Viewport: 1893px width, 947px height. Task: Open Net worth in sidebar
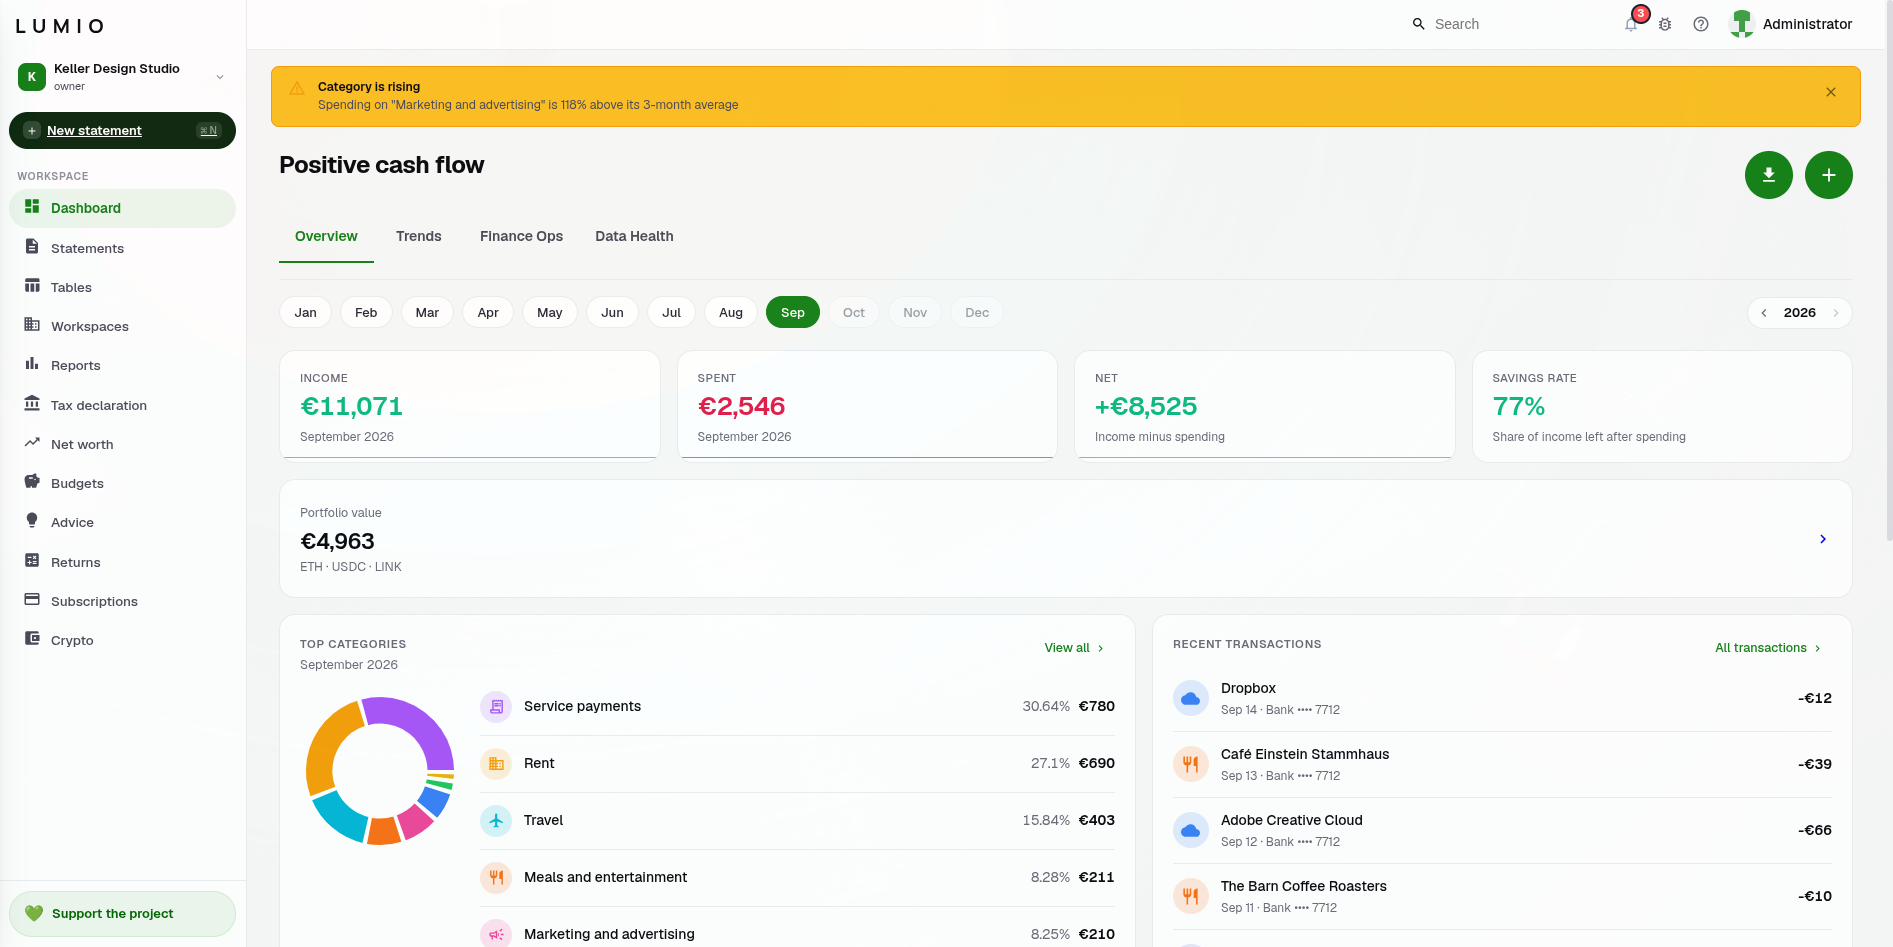(x=122, y=444)
